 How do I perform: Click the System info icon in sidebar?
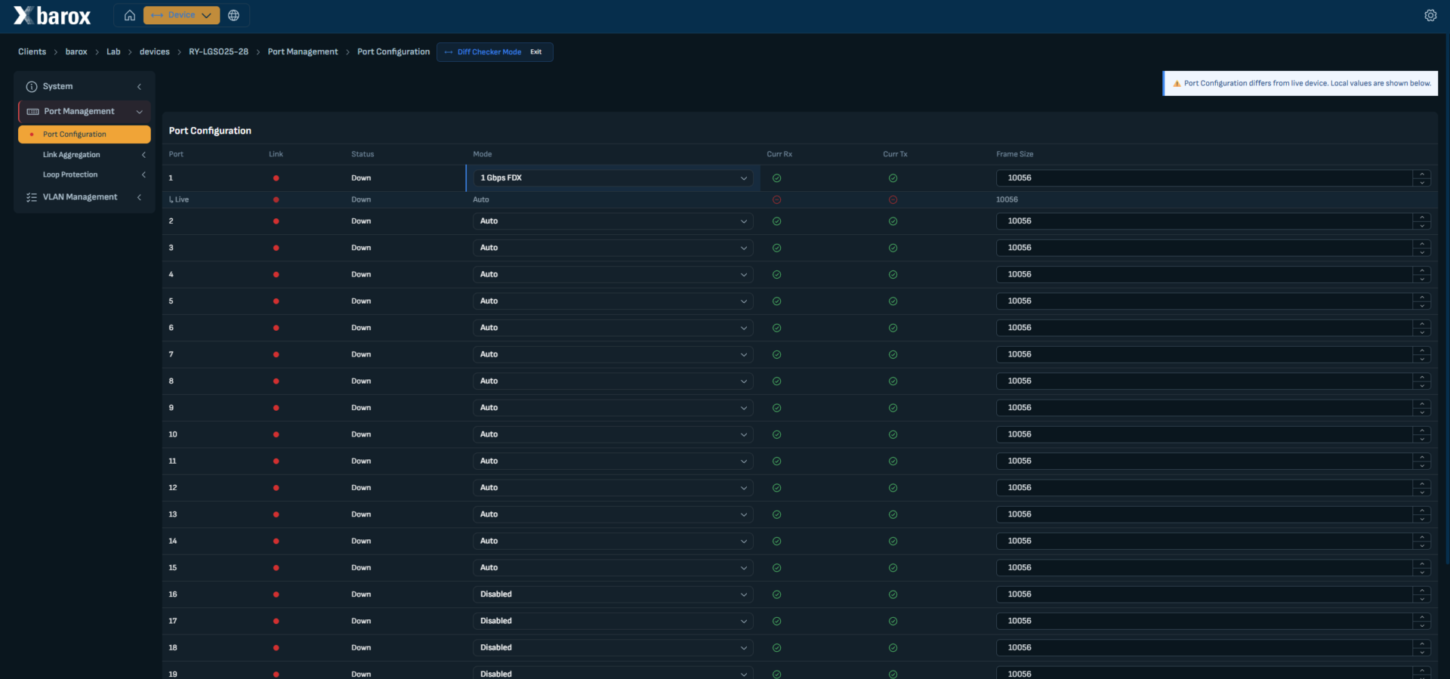31,87
